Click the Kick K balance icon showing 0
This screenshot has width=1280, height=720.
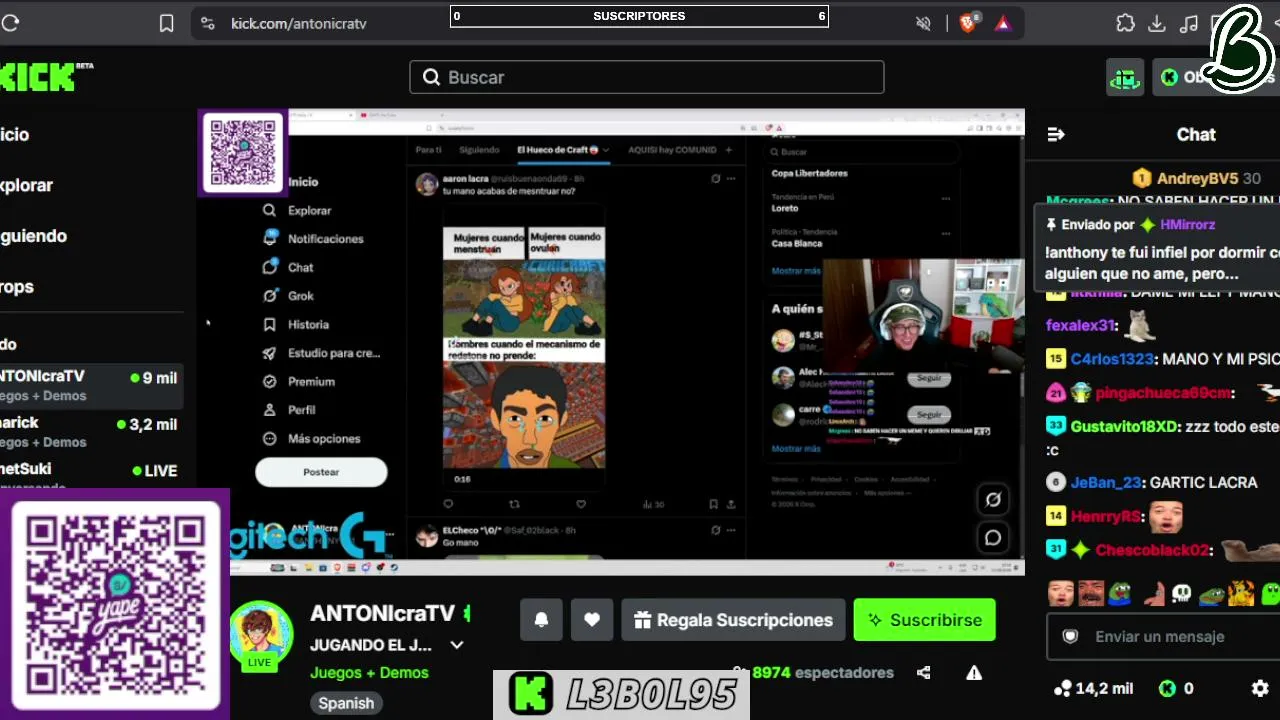(x=1176, y=688)
